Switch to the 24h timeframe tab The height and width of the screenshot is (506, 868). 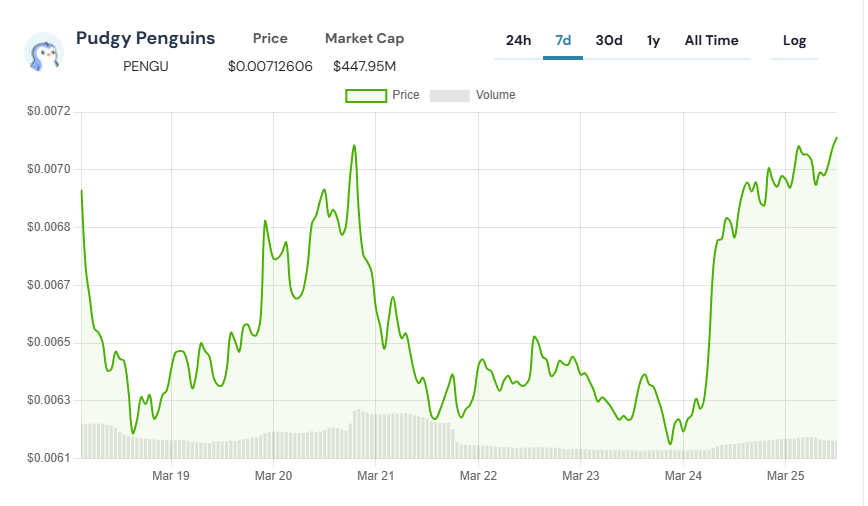(518, 41)
